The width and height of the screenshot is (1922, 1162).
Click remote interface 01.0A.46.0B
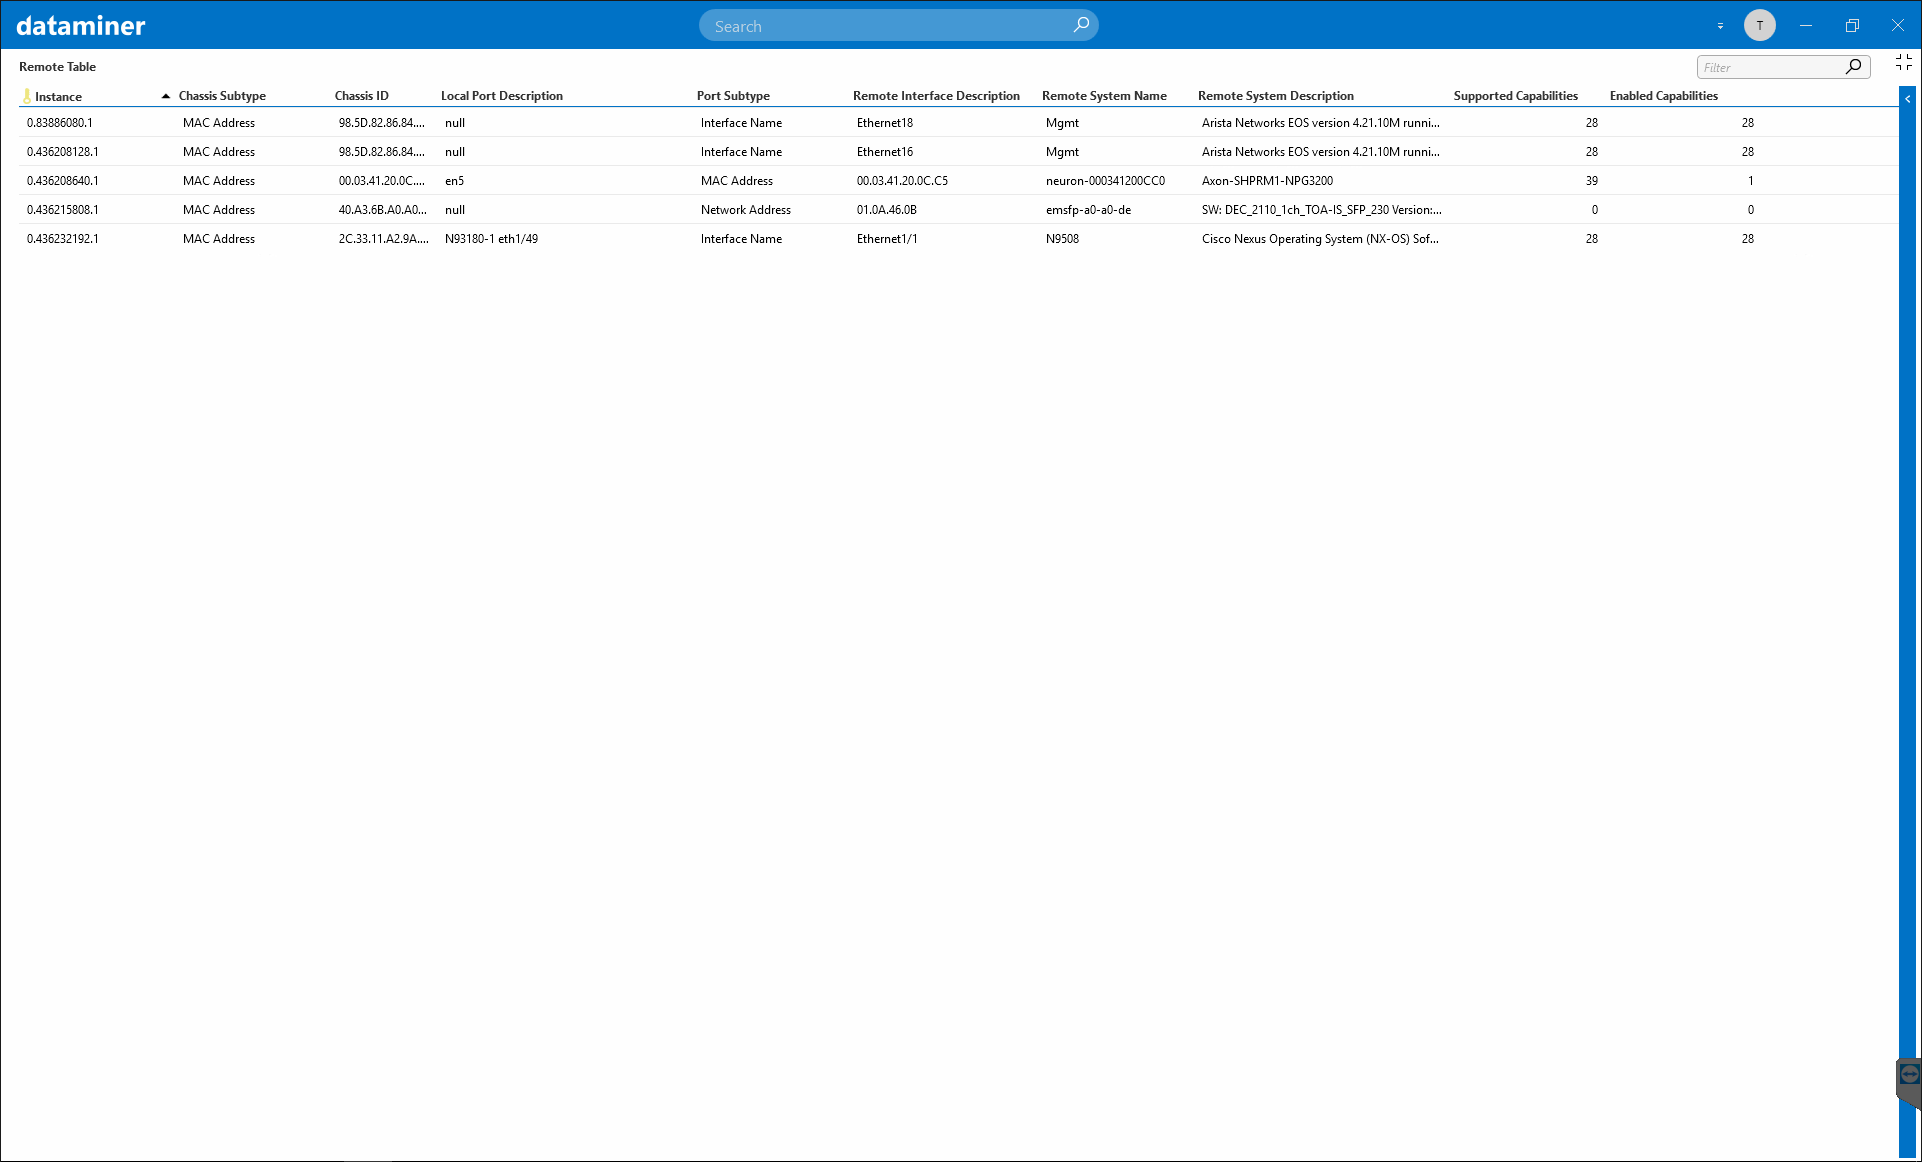[886, 210]
